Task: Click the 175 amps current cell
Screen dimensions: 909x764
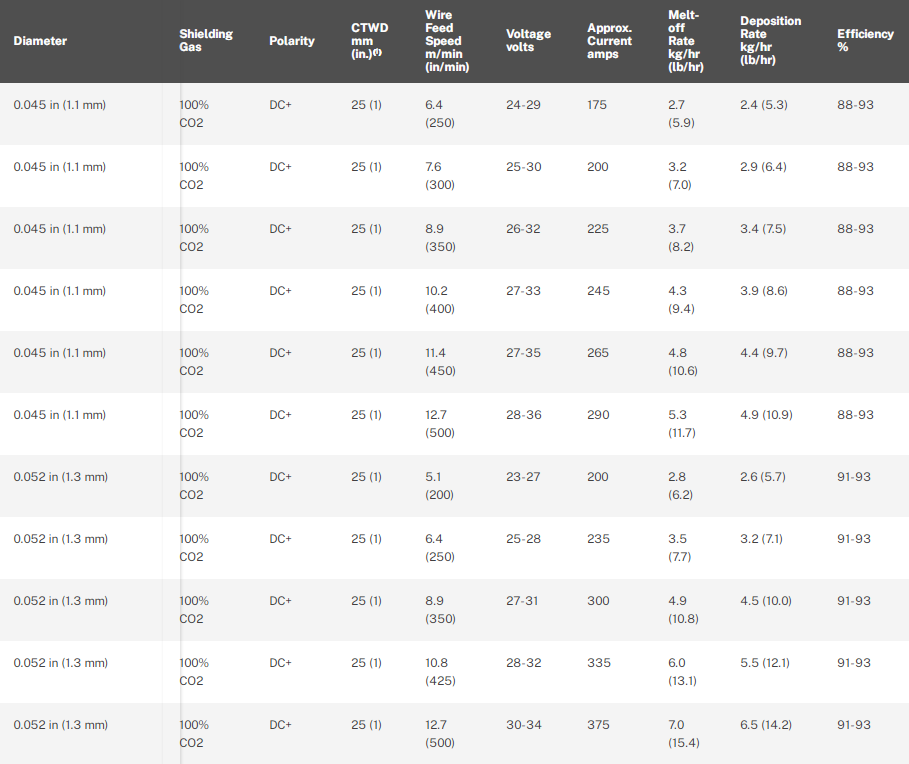Action: (x=597, y=105)
